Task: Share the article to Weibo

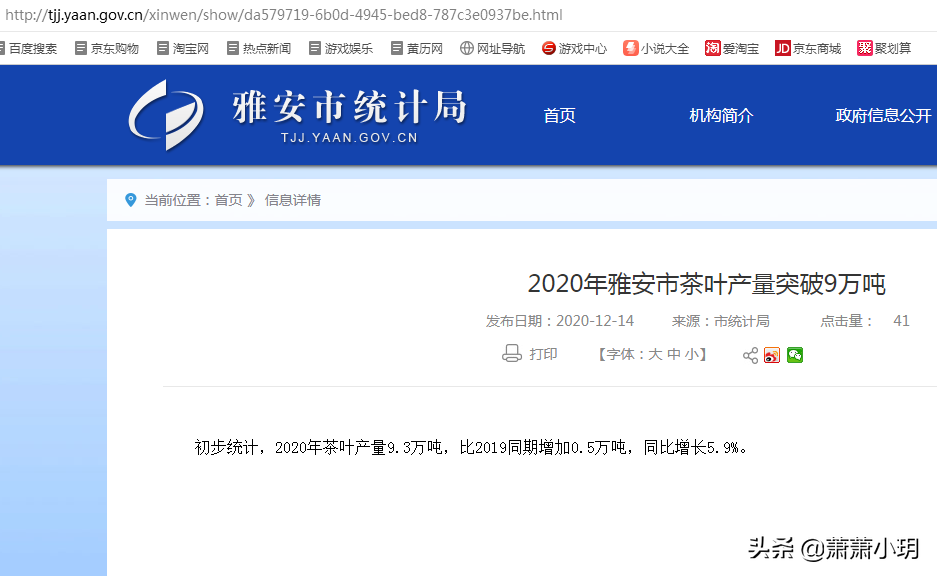Action: point(772,355)
